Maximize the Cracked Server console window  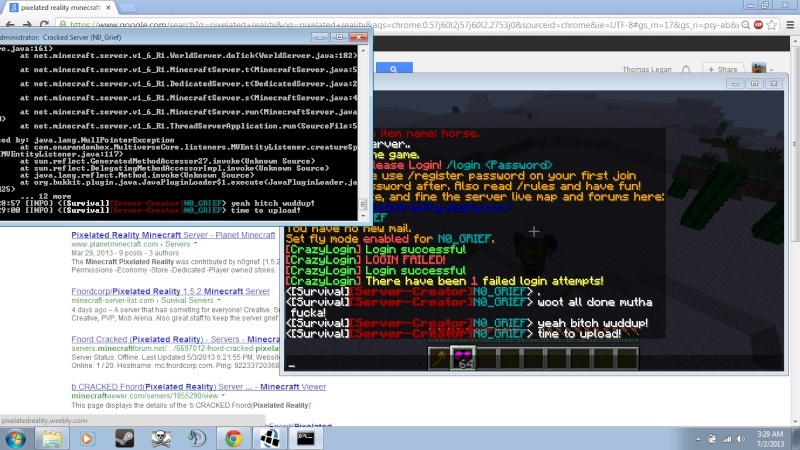[x=339, y=37]
